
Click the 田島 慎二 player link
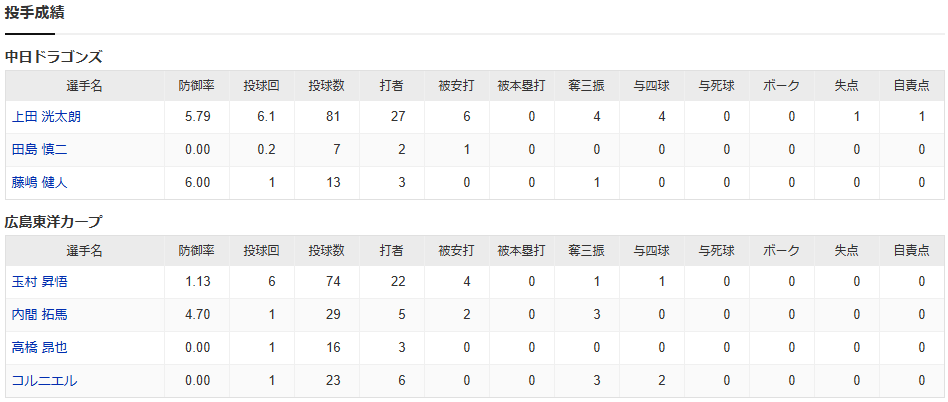coord(39,150)
